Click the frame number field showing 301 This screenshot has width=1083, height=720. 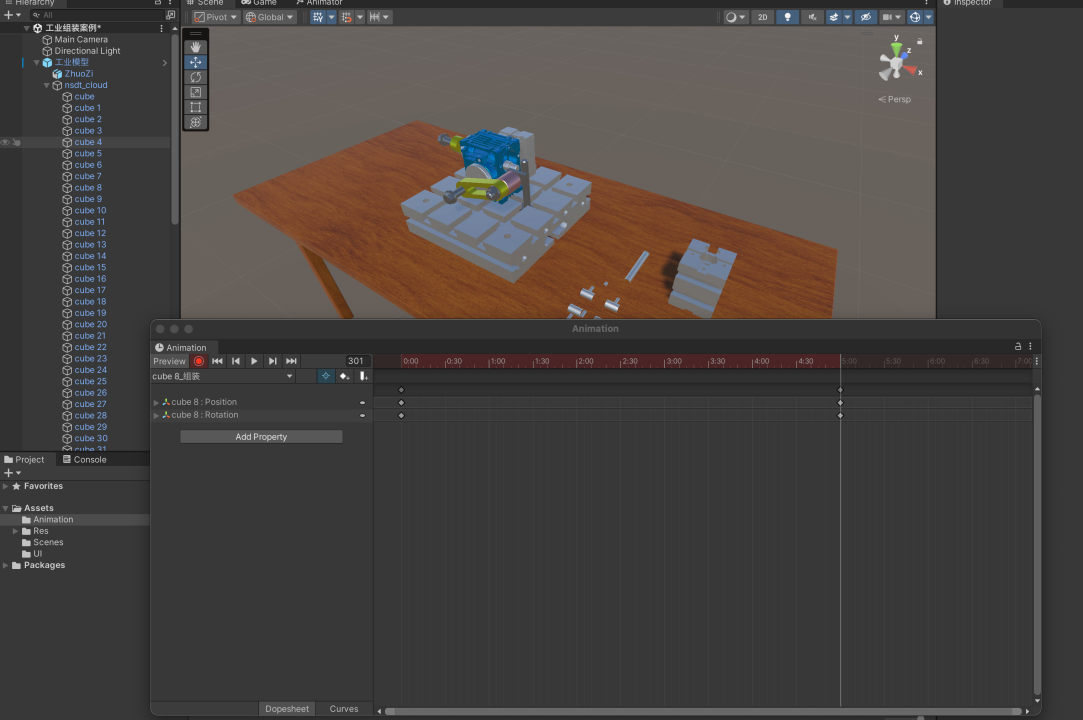356,361
